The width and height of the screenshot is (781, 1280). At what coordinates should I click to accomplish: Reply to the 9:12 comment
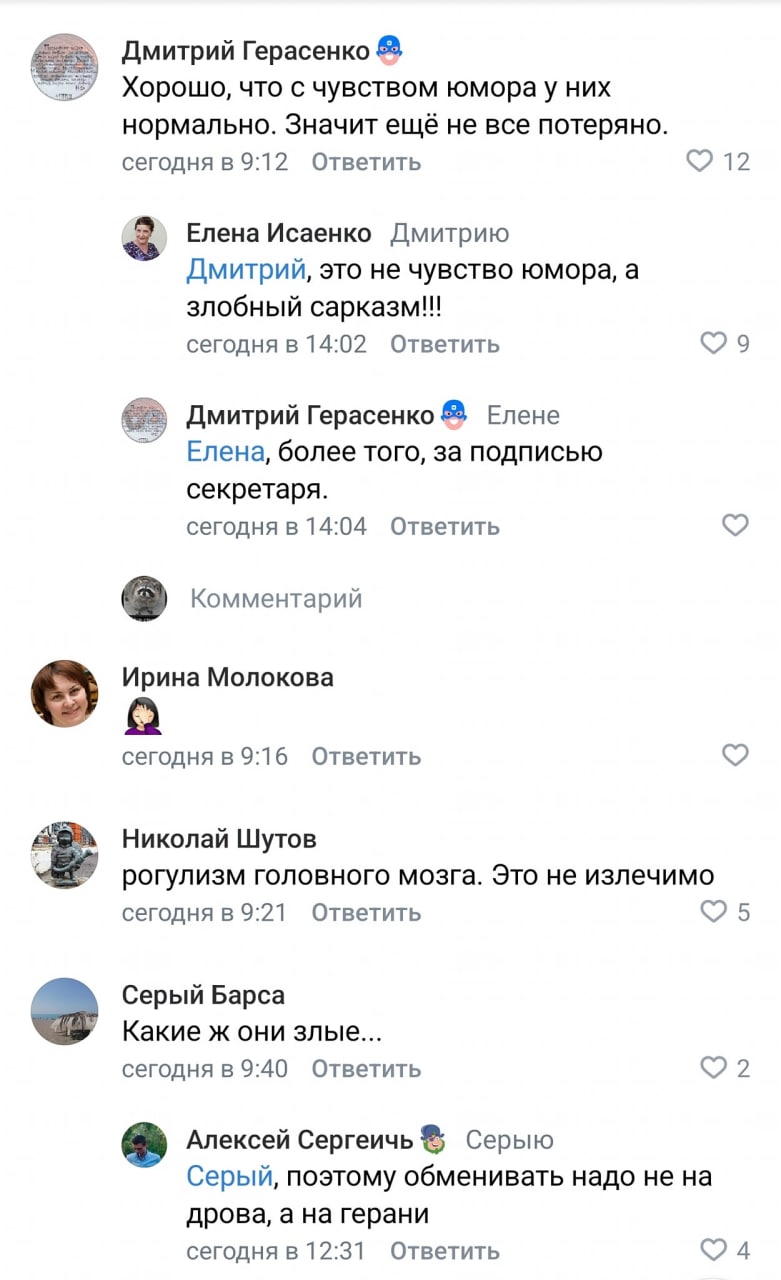[x=366, y=162]
